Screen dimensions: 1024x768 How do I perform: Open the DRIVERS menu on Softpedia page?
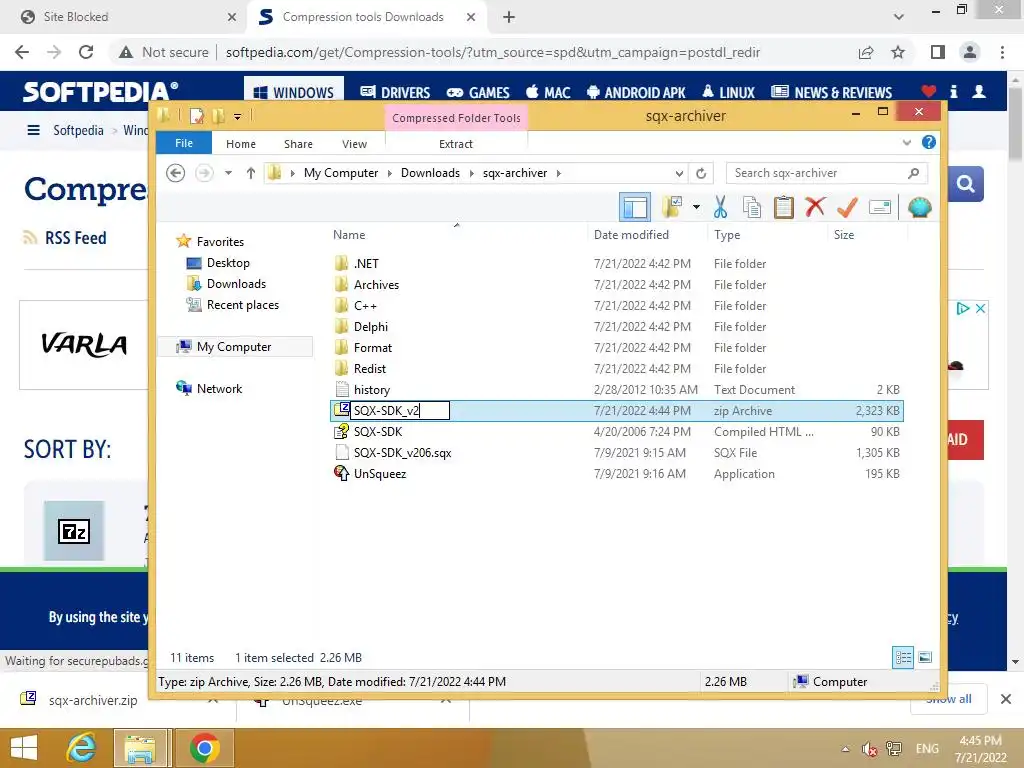tap(395, 93)
